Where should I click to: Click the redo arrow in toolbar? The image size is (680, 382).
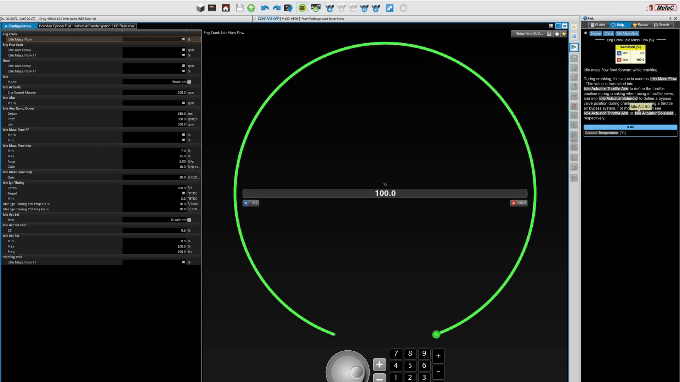point(276,8)
